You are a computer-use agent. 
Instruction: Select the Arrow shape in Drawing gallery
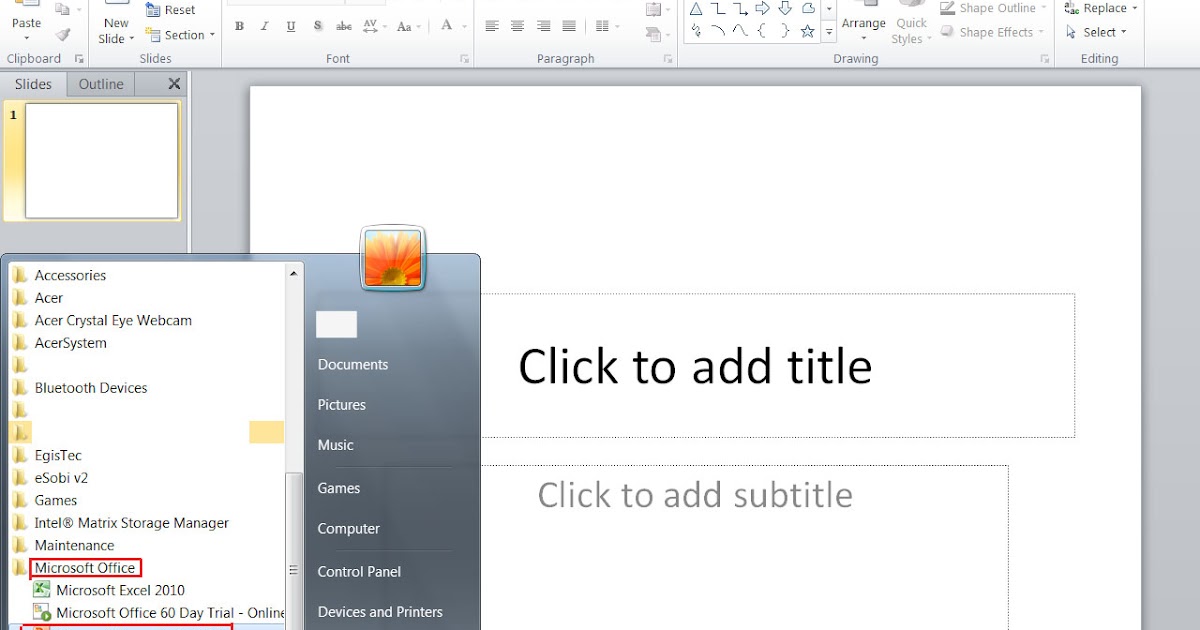tap(762, 8)
